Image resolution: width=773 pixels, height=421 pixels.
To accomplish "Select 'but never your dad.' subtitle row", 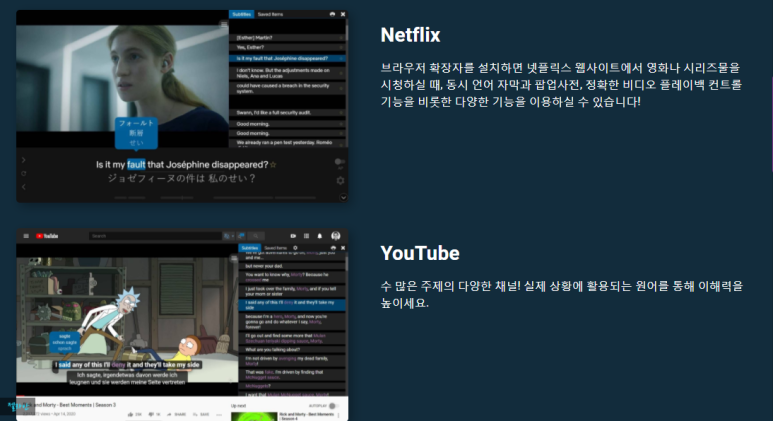I will [292, 266].
